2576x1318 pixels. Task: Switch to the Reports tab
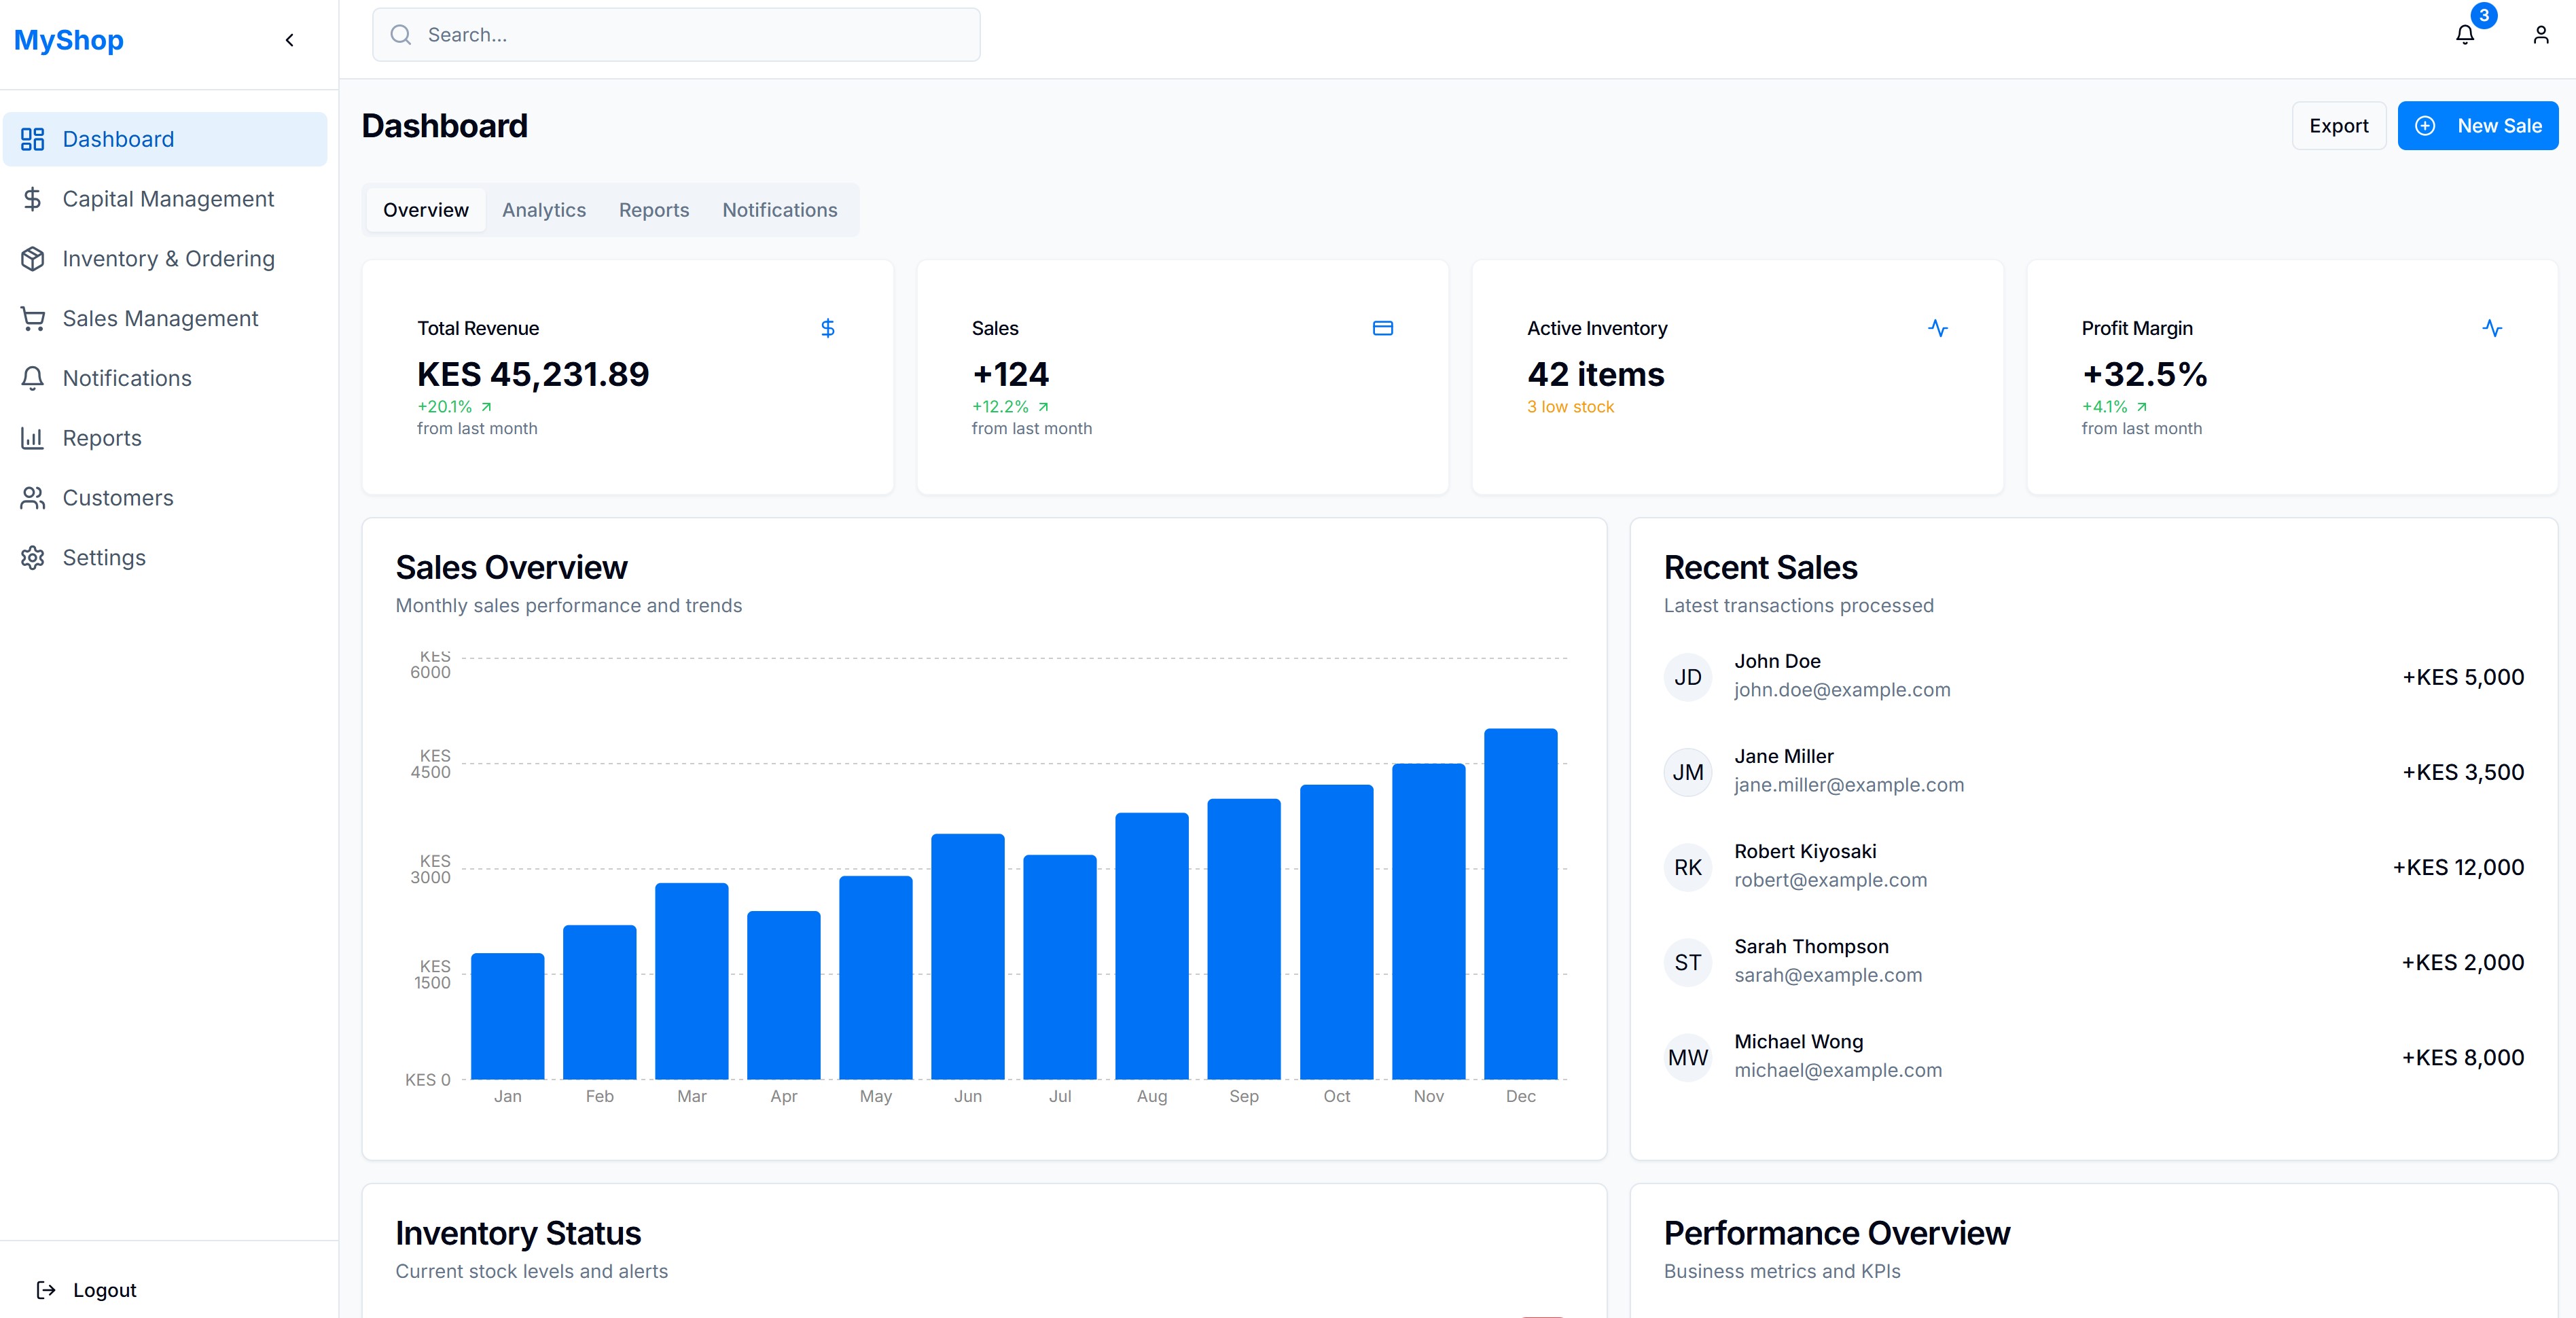click(653, 210)
